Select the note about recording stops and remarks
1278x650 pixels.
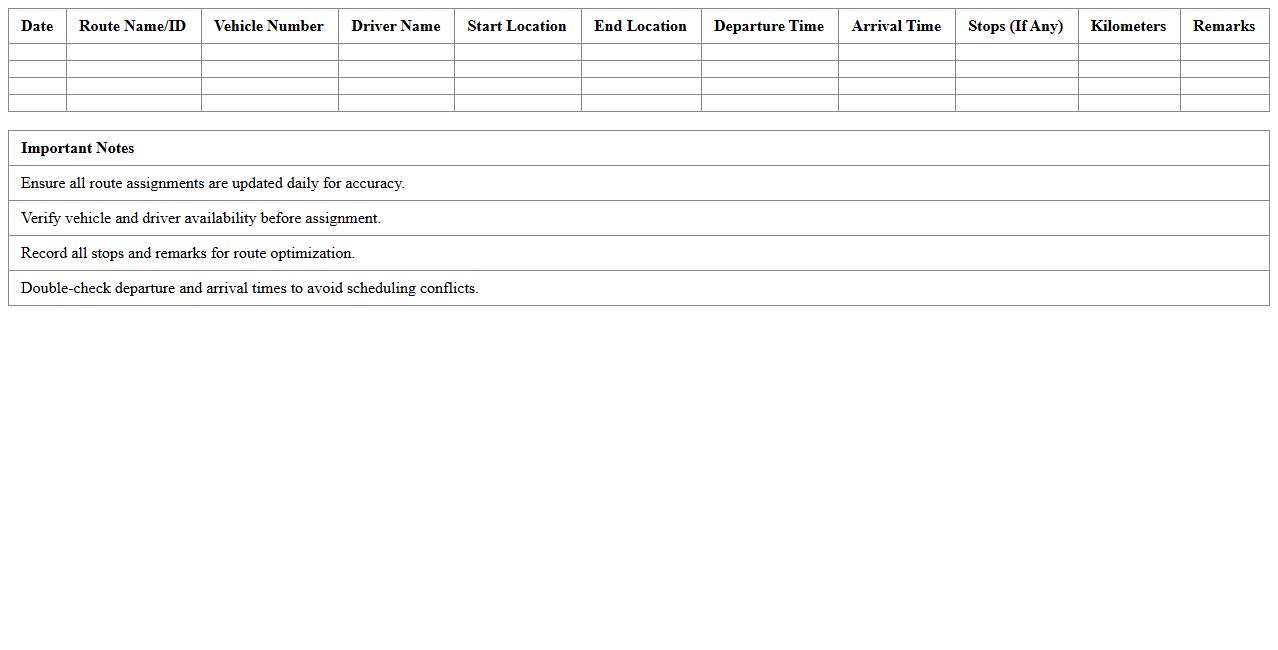(x=189, y=253)
